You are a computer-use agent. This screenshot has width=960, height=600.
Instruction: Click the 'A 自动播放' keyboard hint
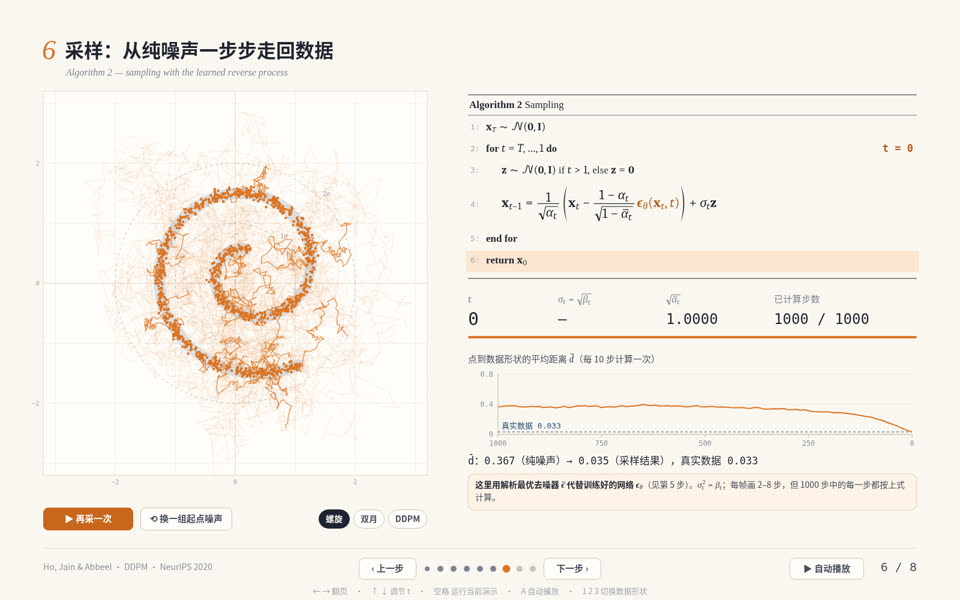539,591
